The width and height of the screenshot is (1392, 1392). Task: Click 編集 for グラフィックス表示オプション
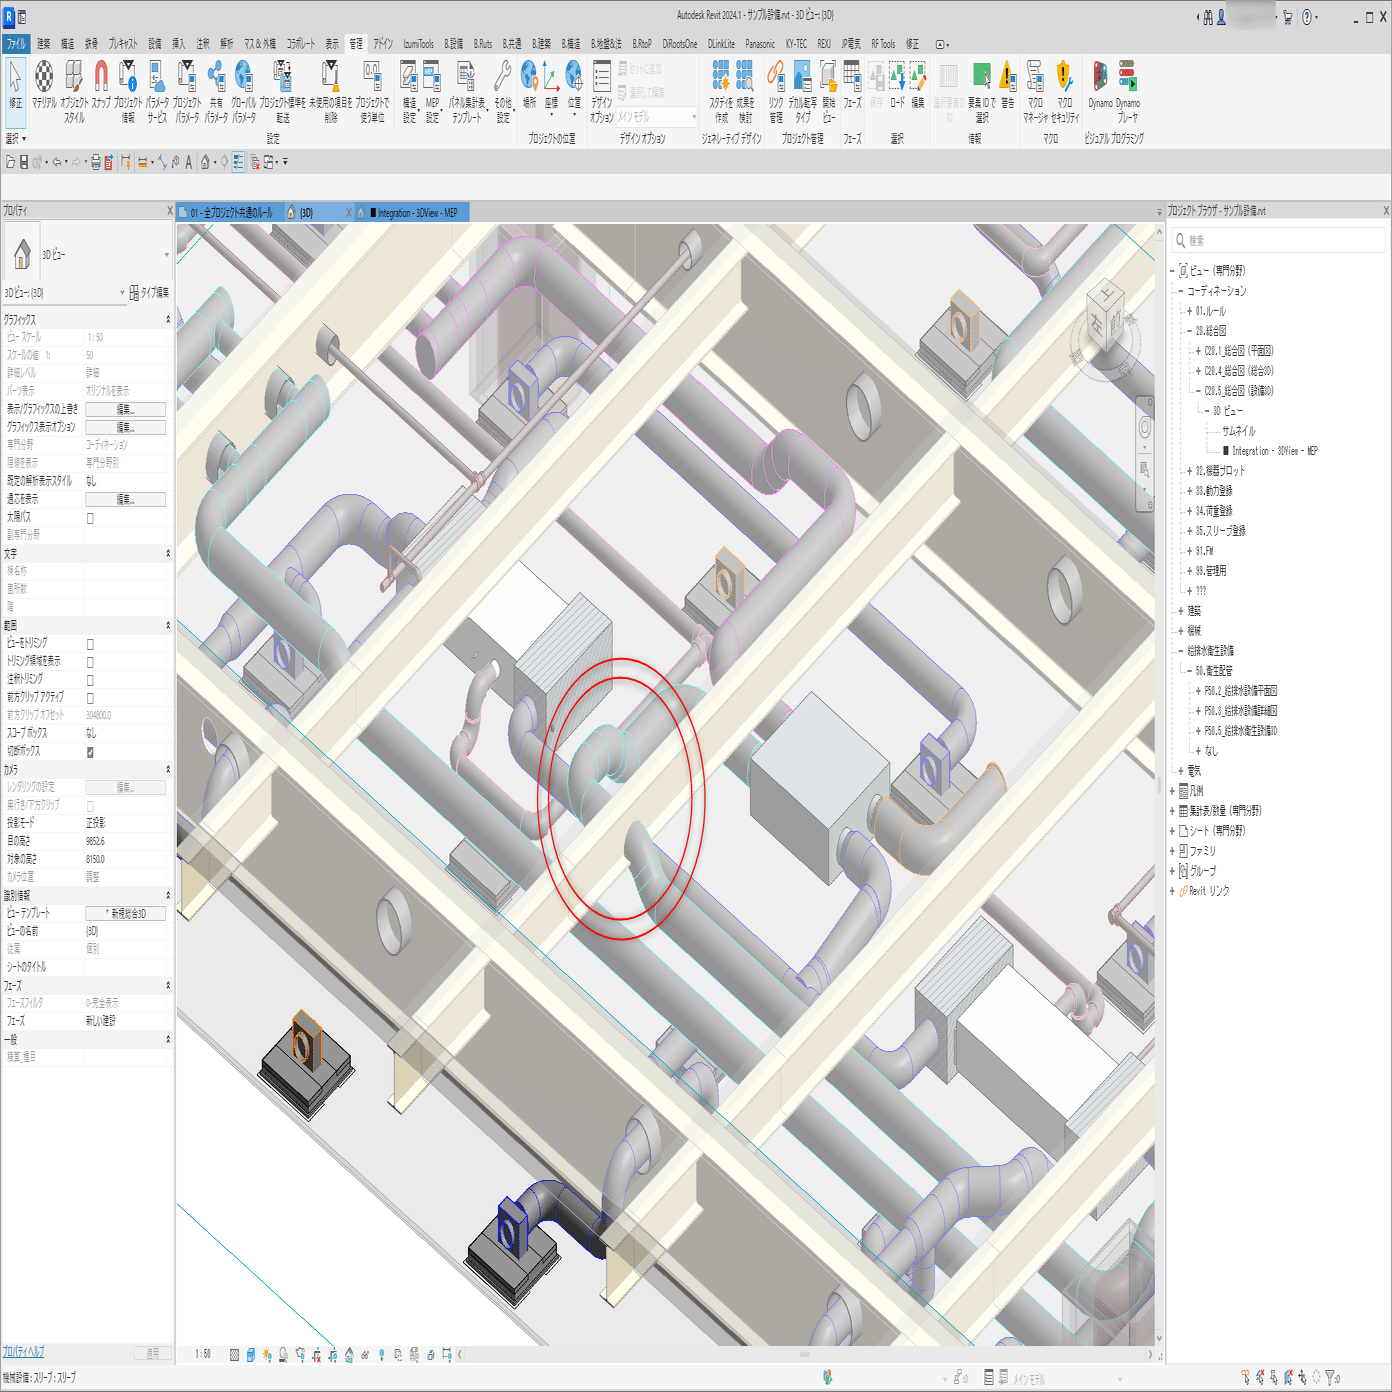[125, 427]
